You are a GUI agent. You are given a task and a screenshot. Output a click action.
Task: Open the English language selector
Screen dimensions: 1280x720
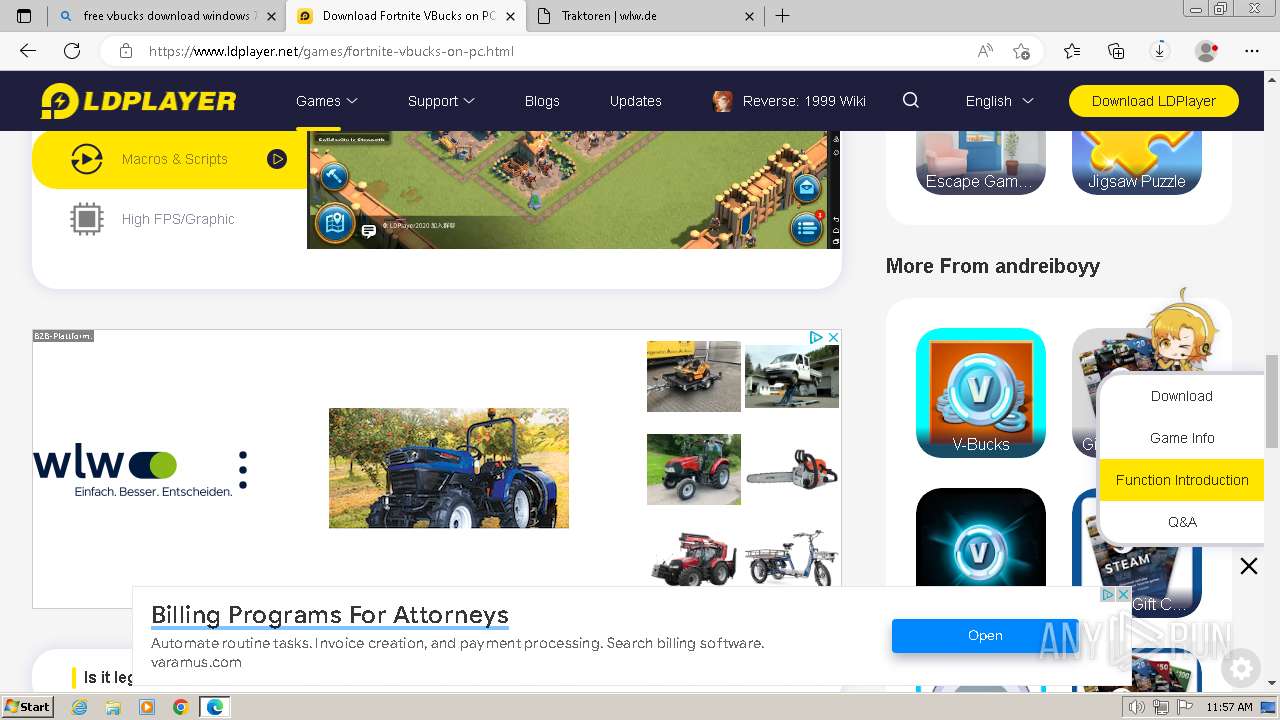point(999,101)
